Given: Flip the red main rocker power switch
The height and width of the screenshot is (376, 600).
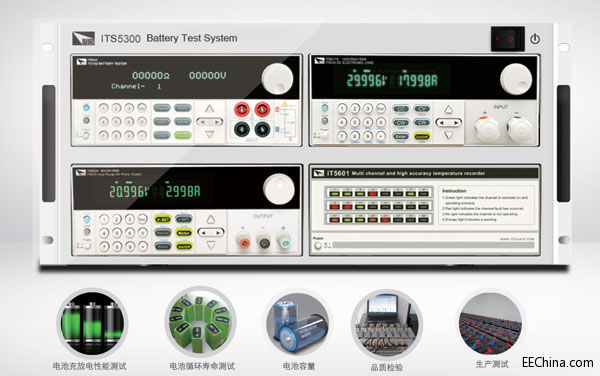Looking at the screenshot, I should (507, 39).
